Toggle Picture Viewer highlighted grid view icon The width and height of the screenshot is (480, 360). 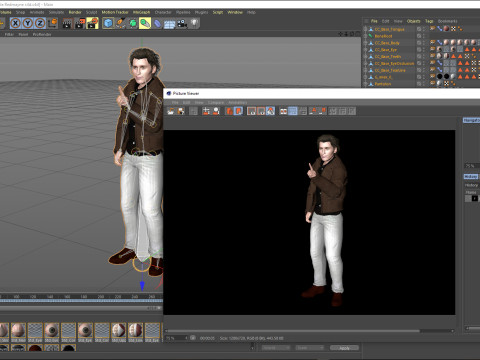tap(293, 111)
